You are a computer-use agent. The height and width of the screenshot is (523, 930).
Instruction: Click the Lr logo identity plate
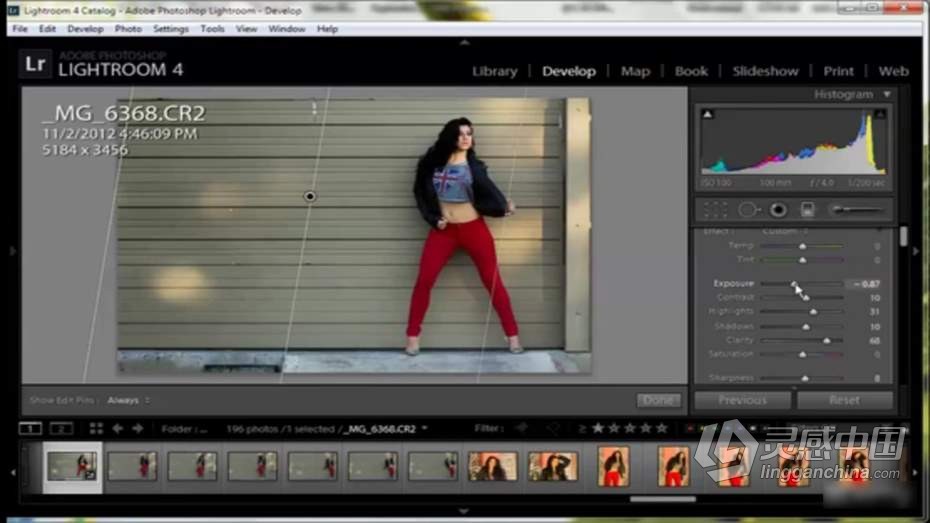pyautogui.click(x=35, y=64)
